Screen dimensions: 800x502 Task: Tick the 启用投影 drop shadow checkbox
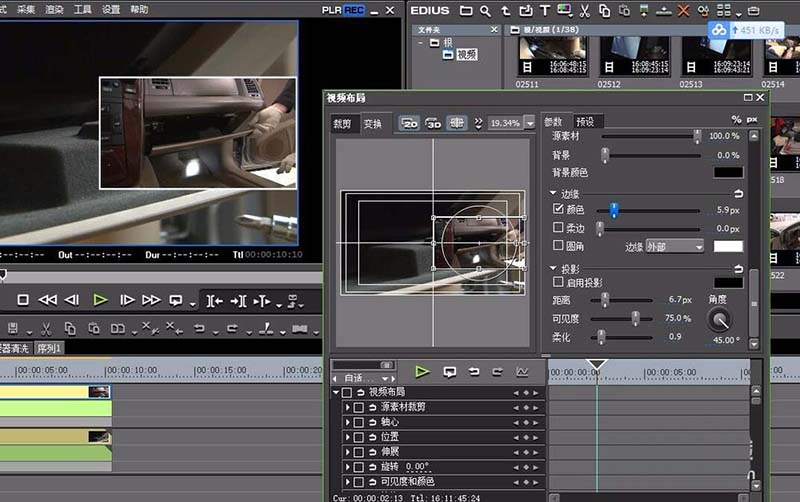click(558, 282)
